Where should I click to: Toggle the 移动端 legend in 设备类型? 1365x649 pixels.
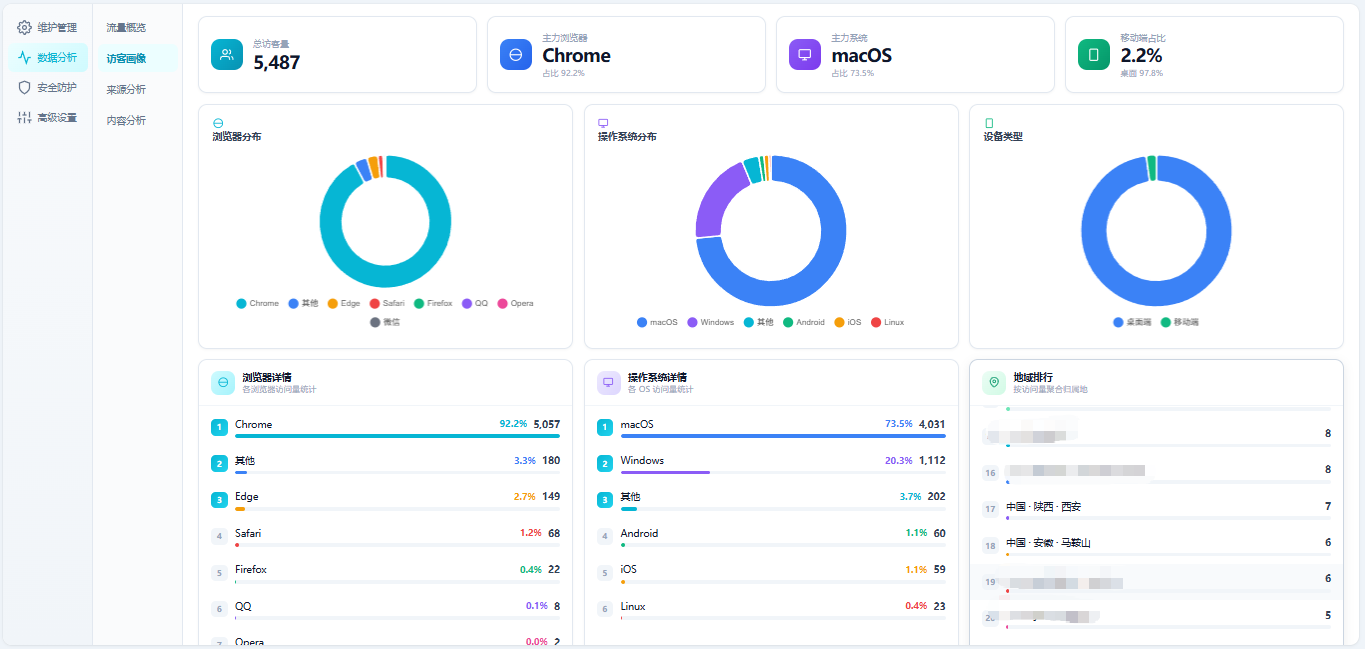coord(1179,322)
